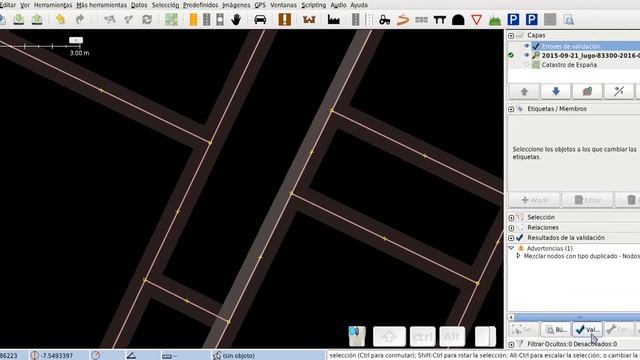
Task: Collapse the Etiquetas / Miembros panel
Action: pos(511,109)
